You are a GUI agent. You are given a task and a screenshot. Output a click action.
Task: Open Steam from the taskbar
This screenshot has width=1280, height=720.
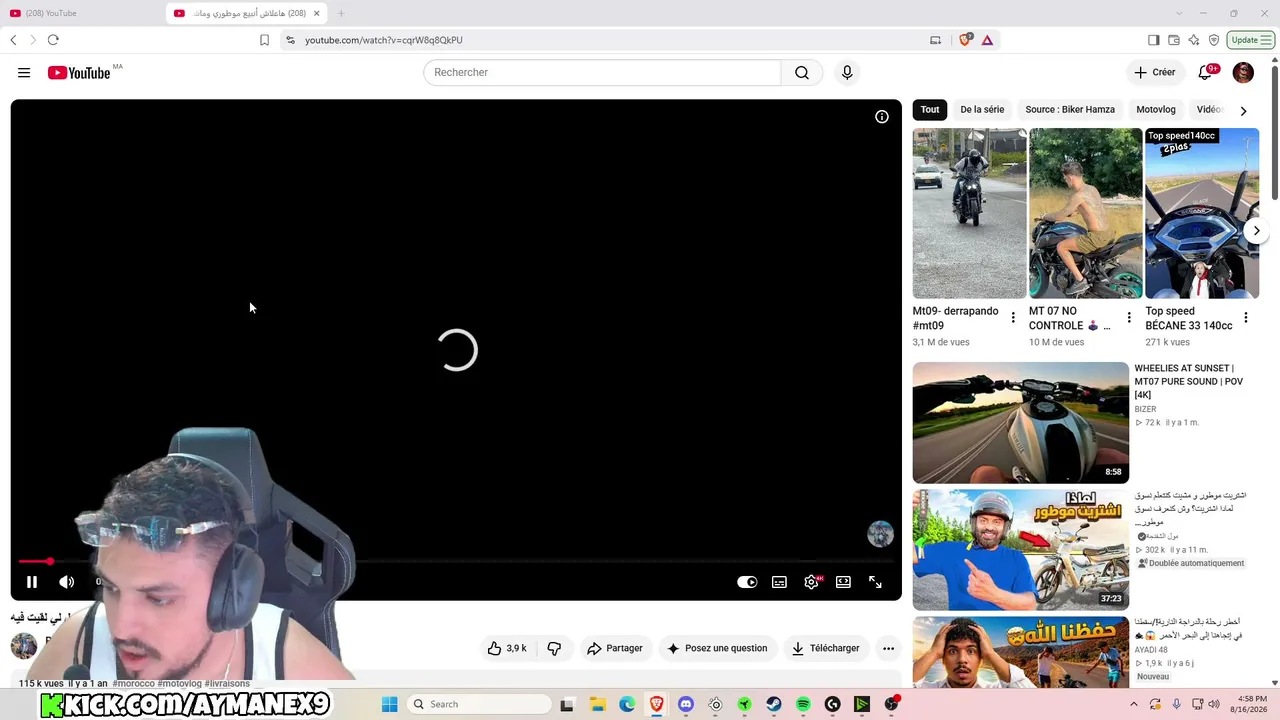774,704
